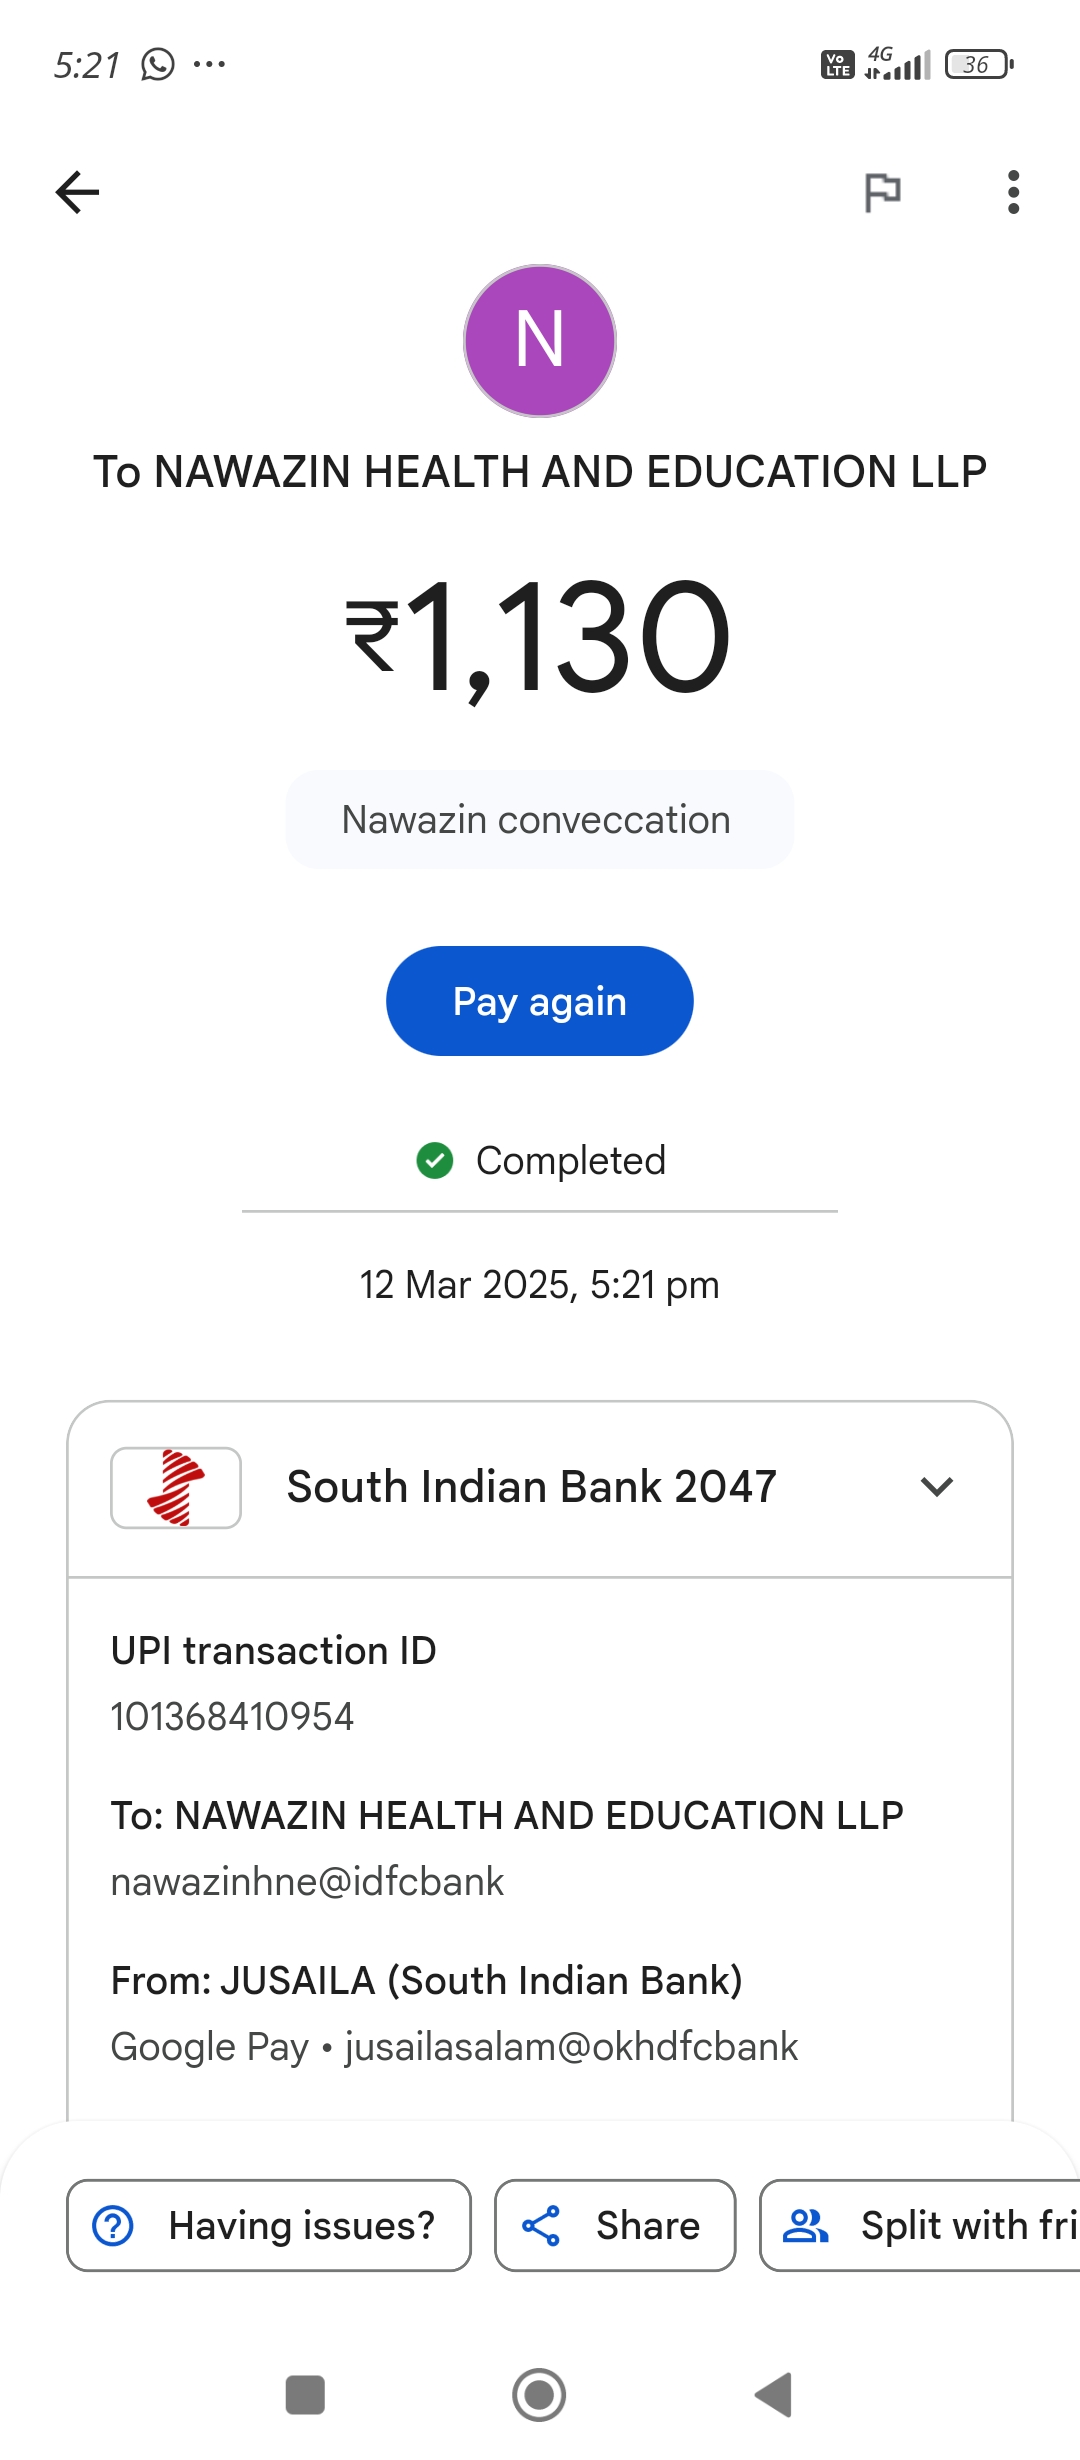The height and width of the screenshot is (2460, 1080).
Task: Tap the WhatsApp notification icon in status bar
Action: click(158, 65)
